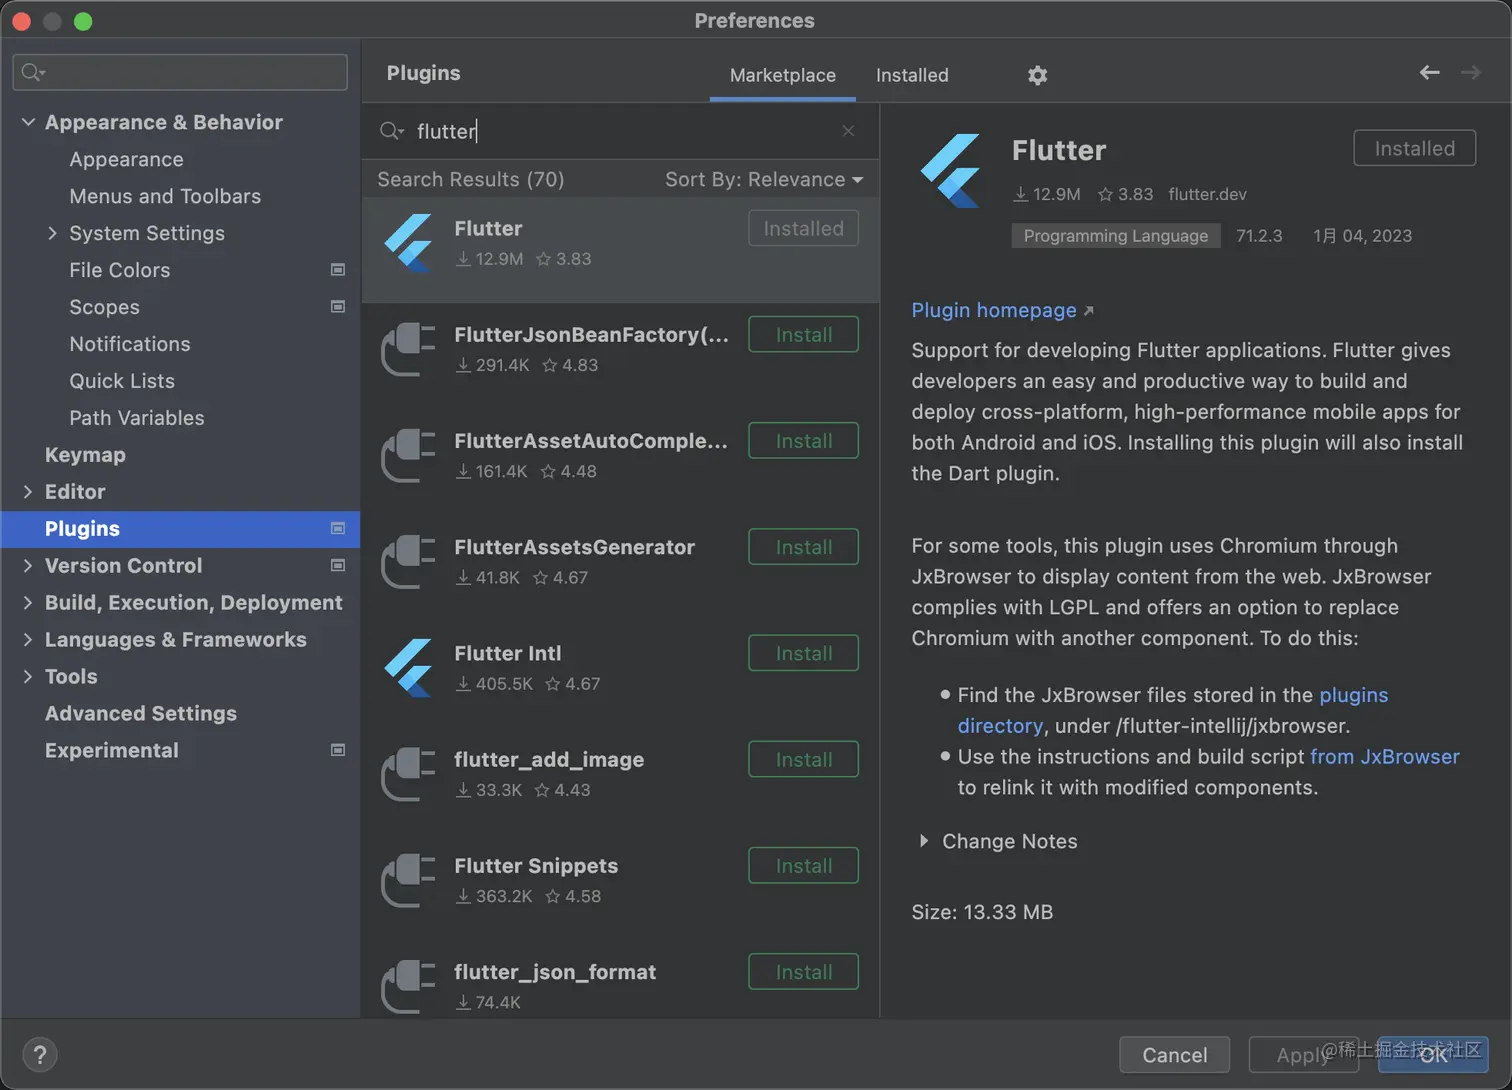Select Flutter Snippets plugin icon
1512x1090 pixels.
point(408,880)
